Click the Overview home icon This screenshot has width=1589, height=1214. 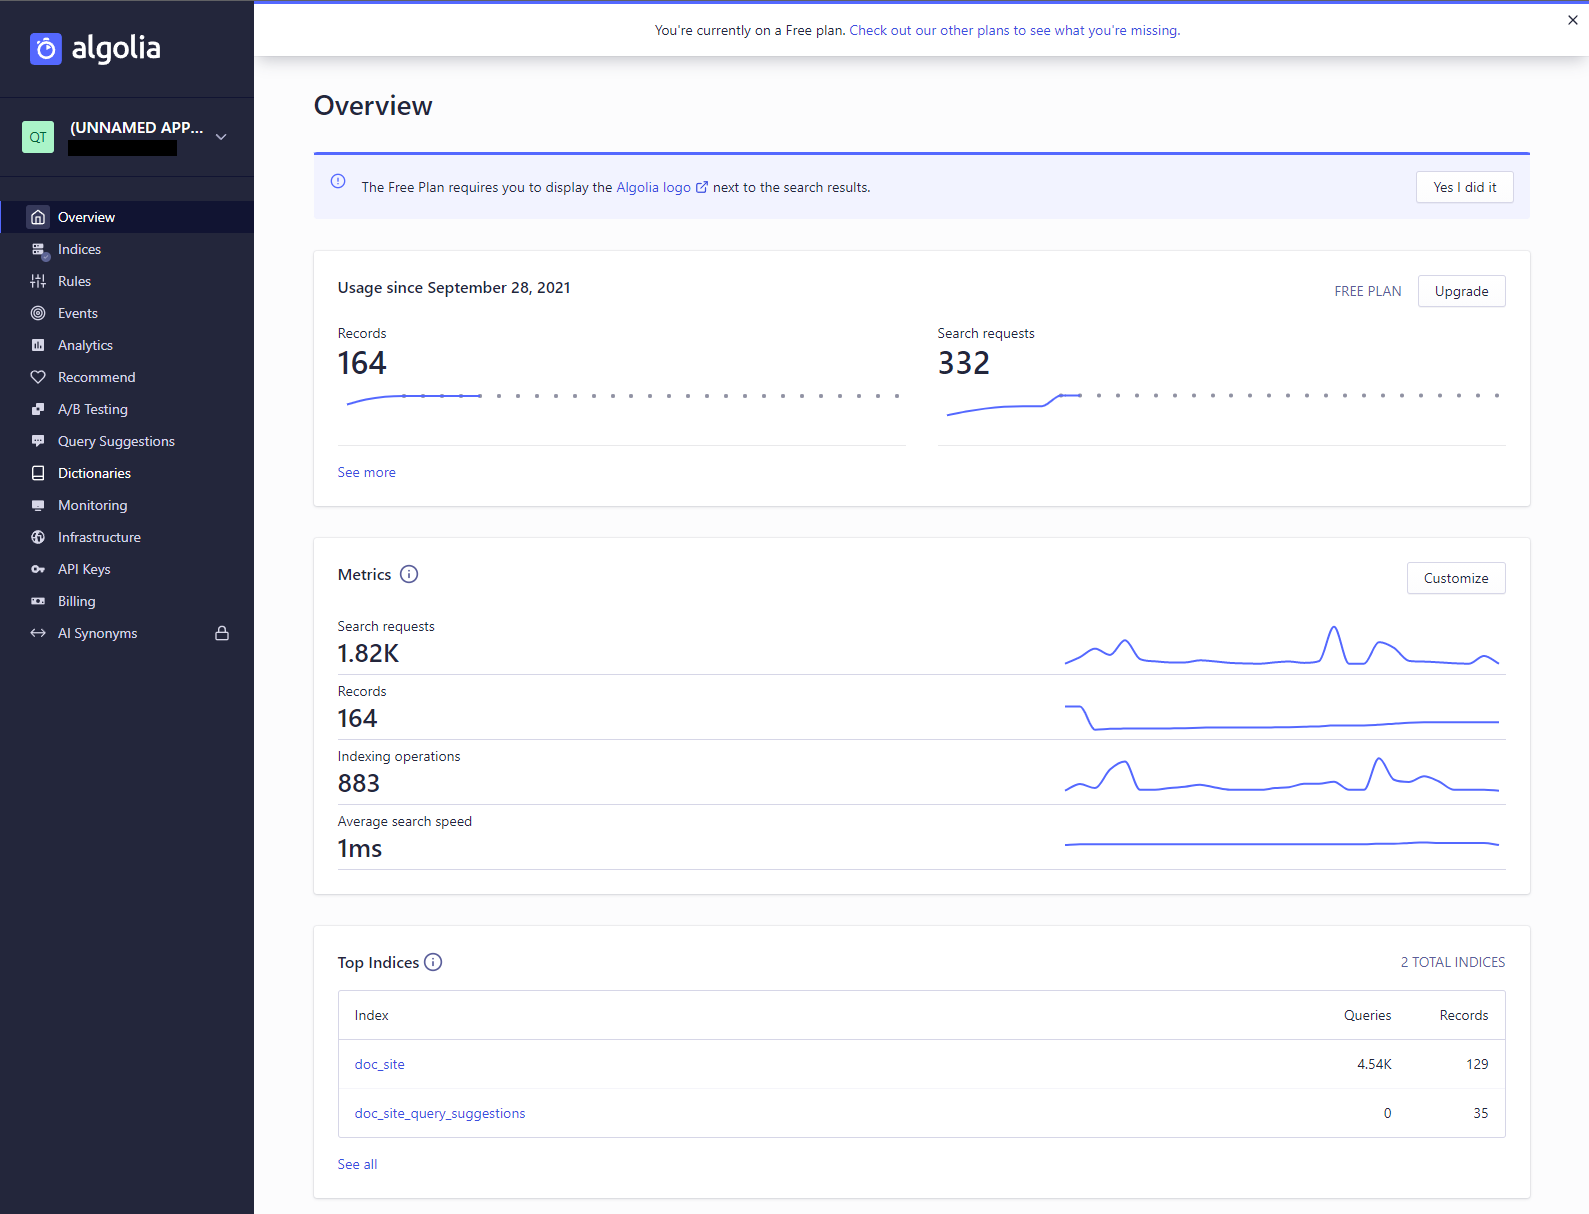pos(38,217)
